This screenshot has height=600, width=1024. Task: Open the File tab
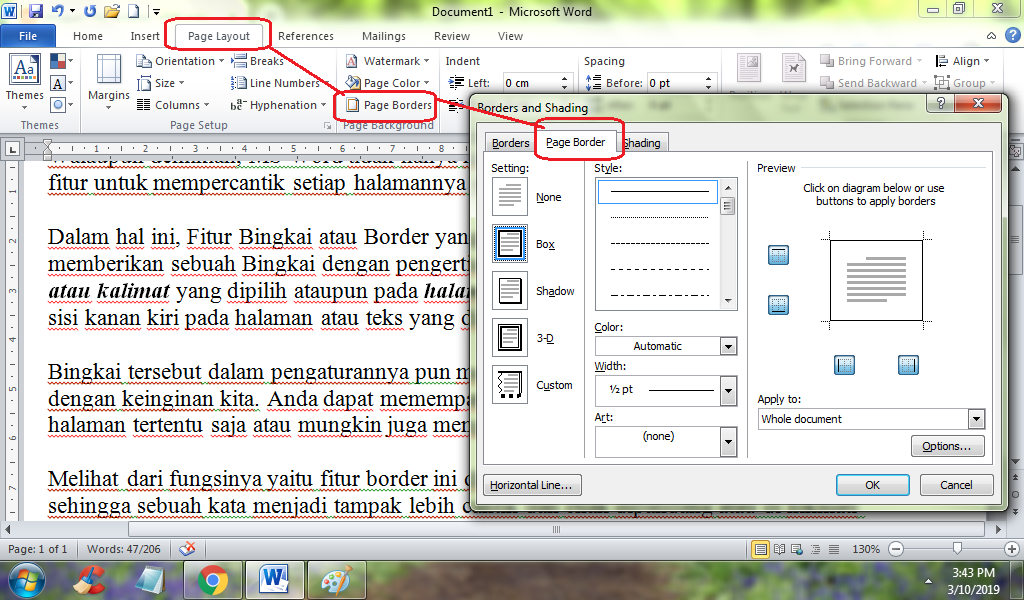click(28, 36)
